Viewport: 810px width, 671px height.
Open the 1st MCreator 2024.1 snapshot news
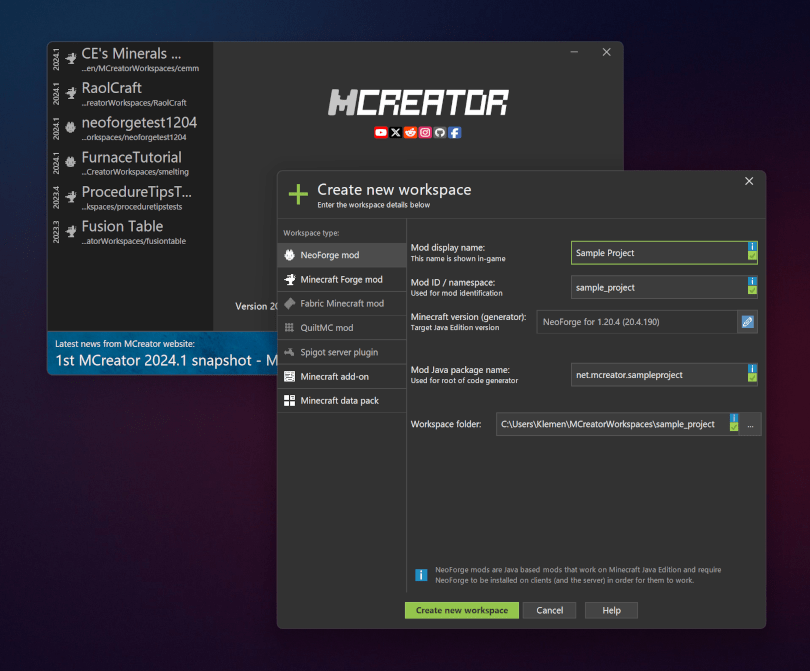point(166,361)
